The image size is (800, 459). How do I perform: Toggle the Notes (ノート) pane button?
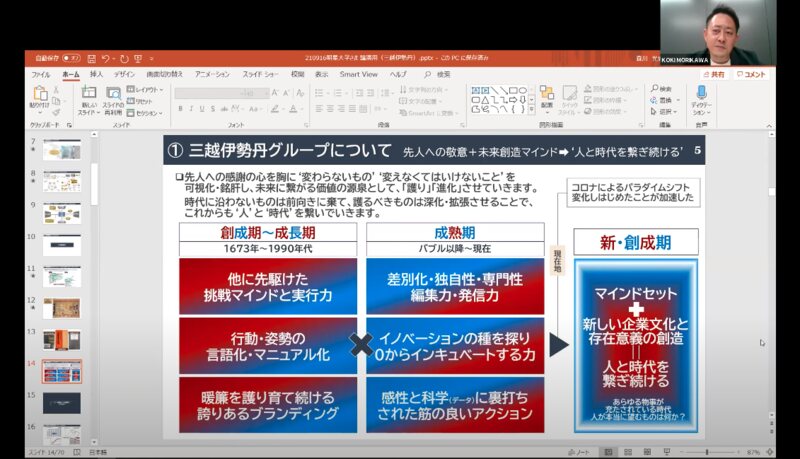click(579, 452)
